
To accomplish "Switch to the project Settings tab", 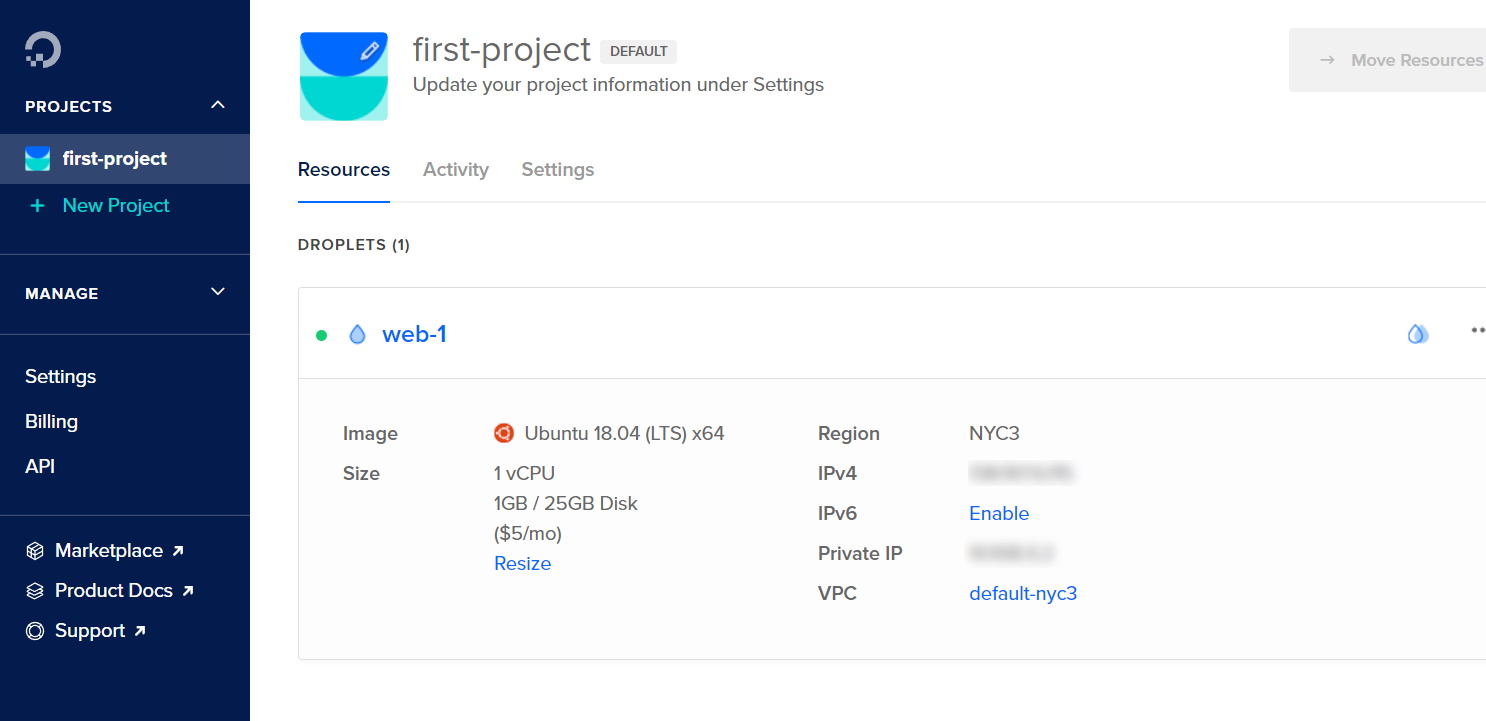I will (558, 169).
